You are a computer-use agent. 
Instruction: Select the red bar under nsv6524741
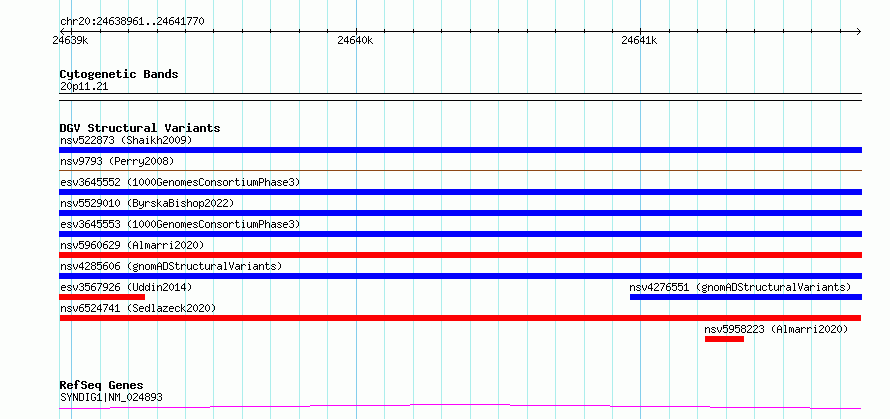[x=460, y=318]
